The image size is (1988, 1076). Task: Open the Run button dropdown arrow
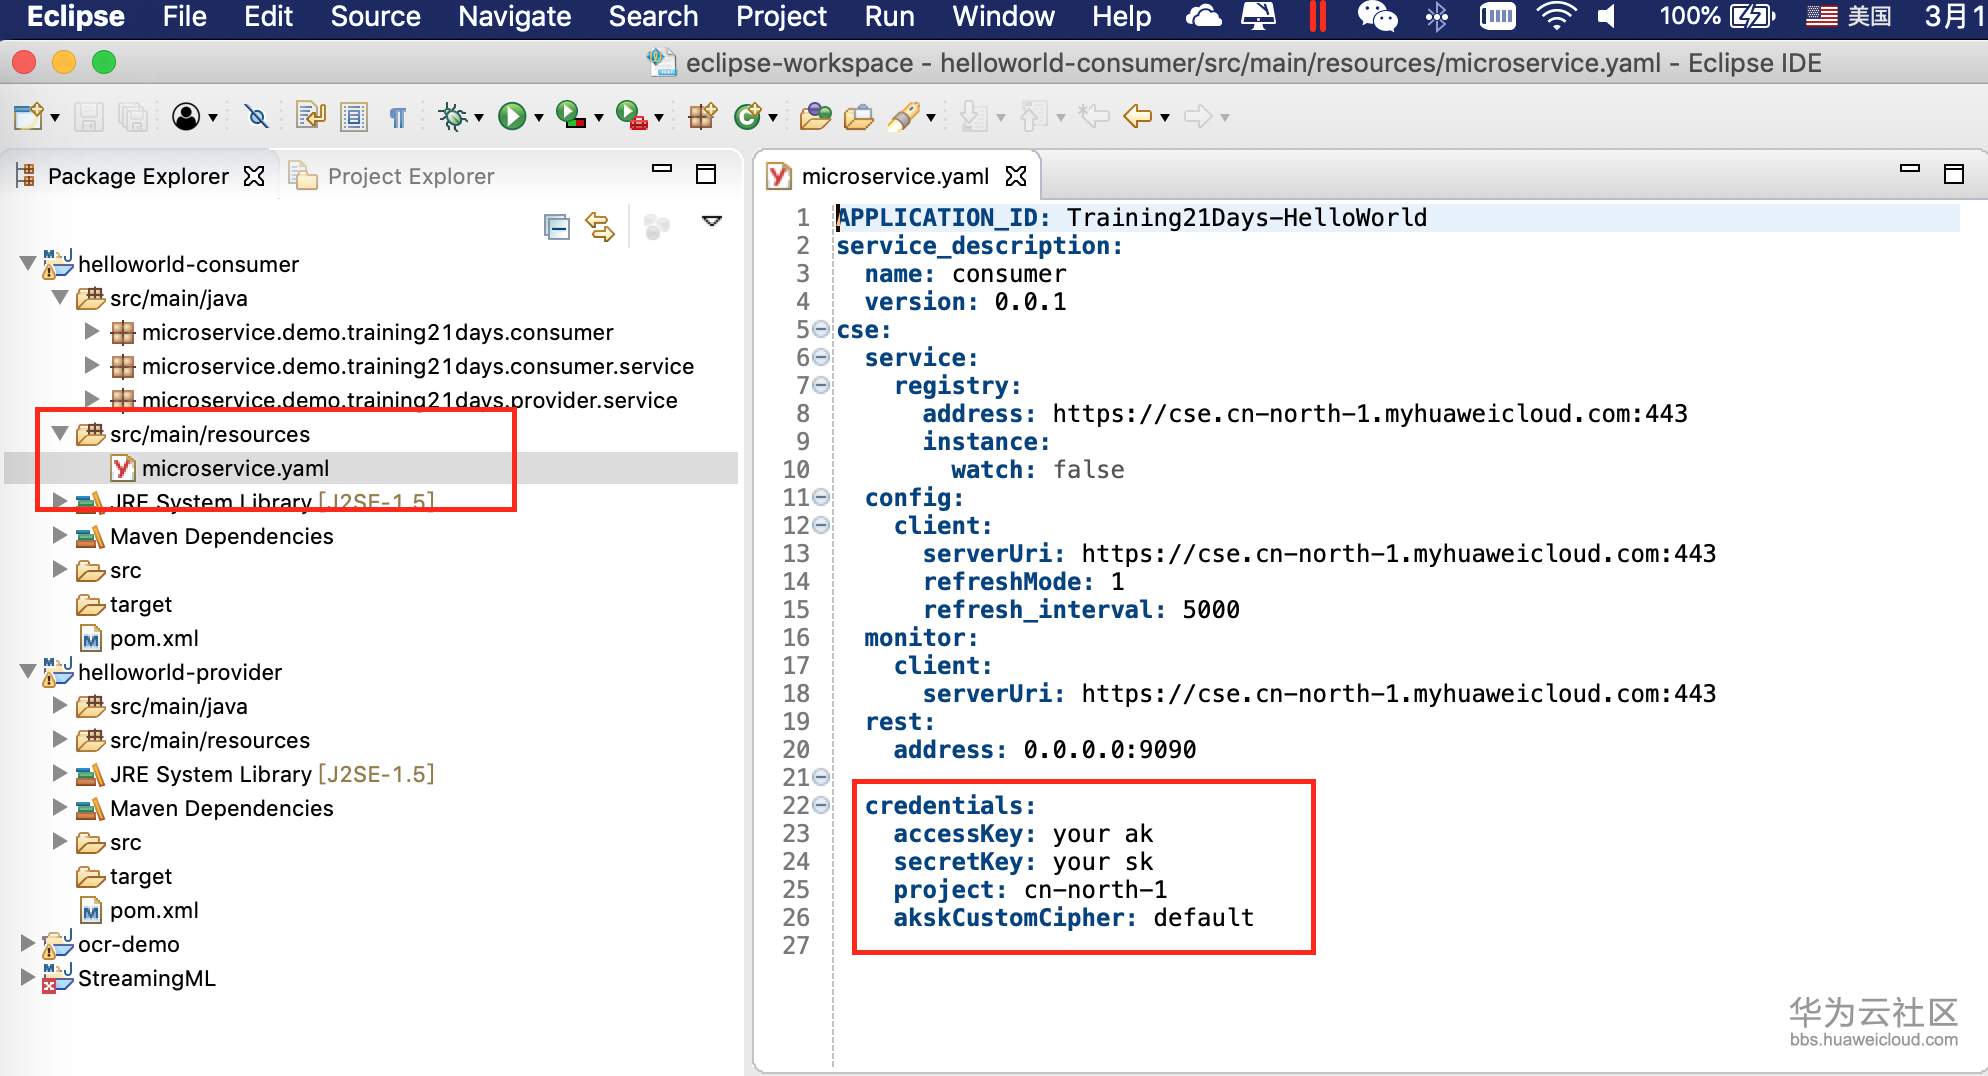click(539, 118)
